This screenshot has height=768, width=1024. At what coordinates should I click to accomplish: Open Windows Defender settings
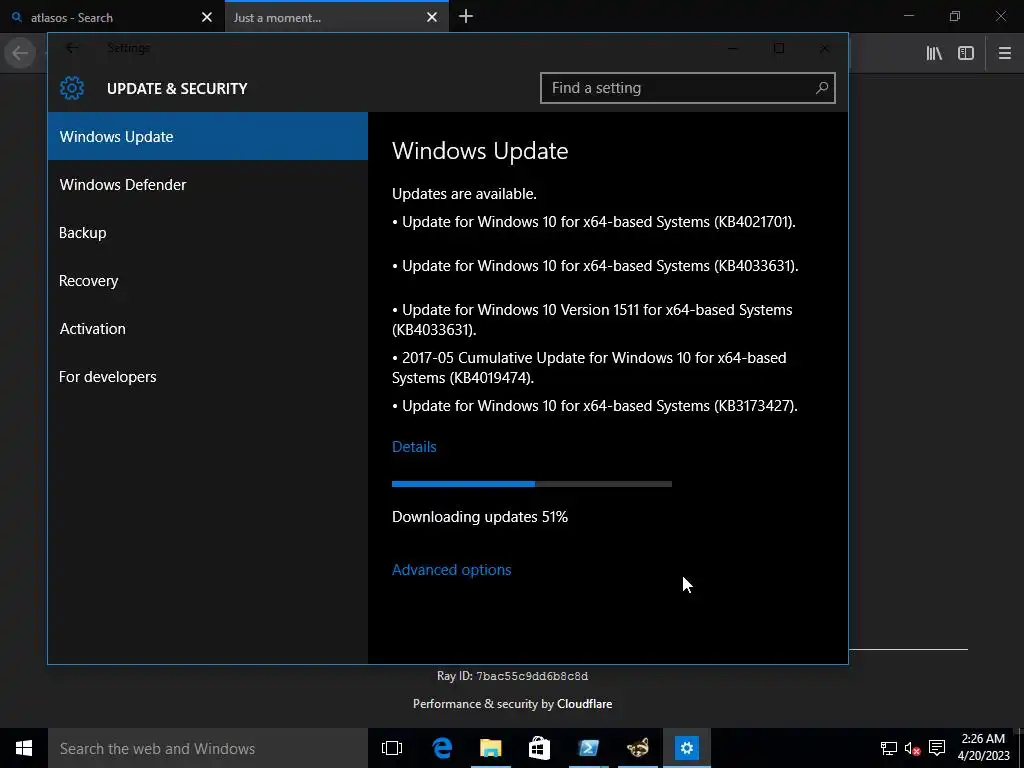[208, 185]
